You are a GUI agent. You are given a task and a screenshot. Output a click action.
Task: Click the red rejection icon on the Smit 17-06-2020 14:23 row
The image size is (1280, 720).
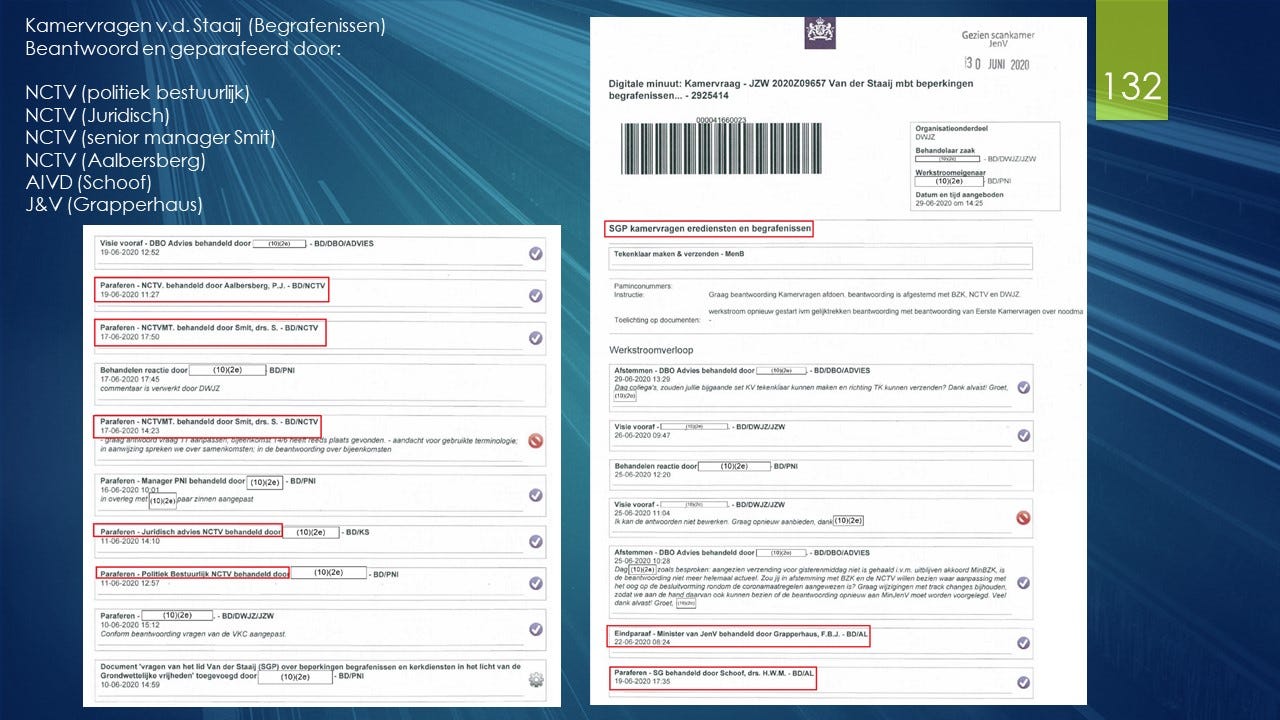(x=536, y=440)
